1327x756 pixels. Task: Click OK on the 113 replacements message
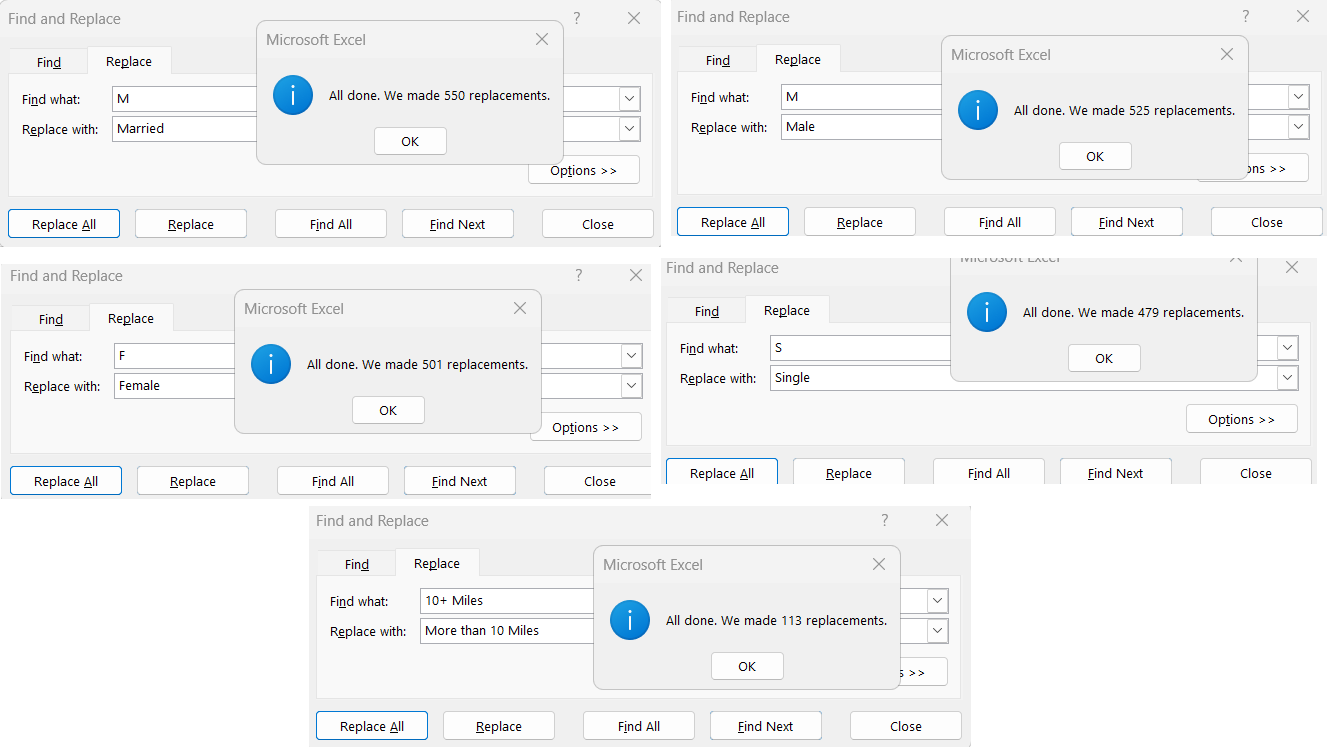[747, 665]
